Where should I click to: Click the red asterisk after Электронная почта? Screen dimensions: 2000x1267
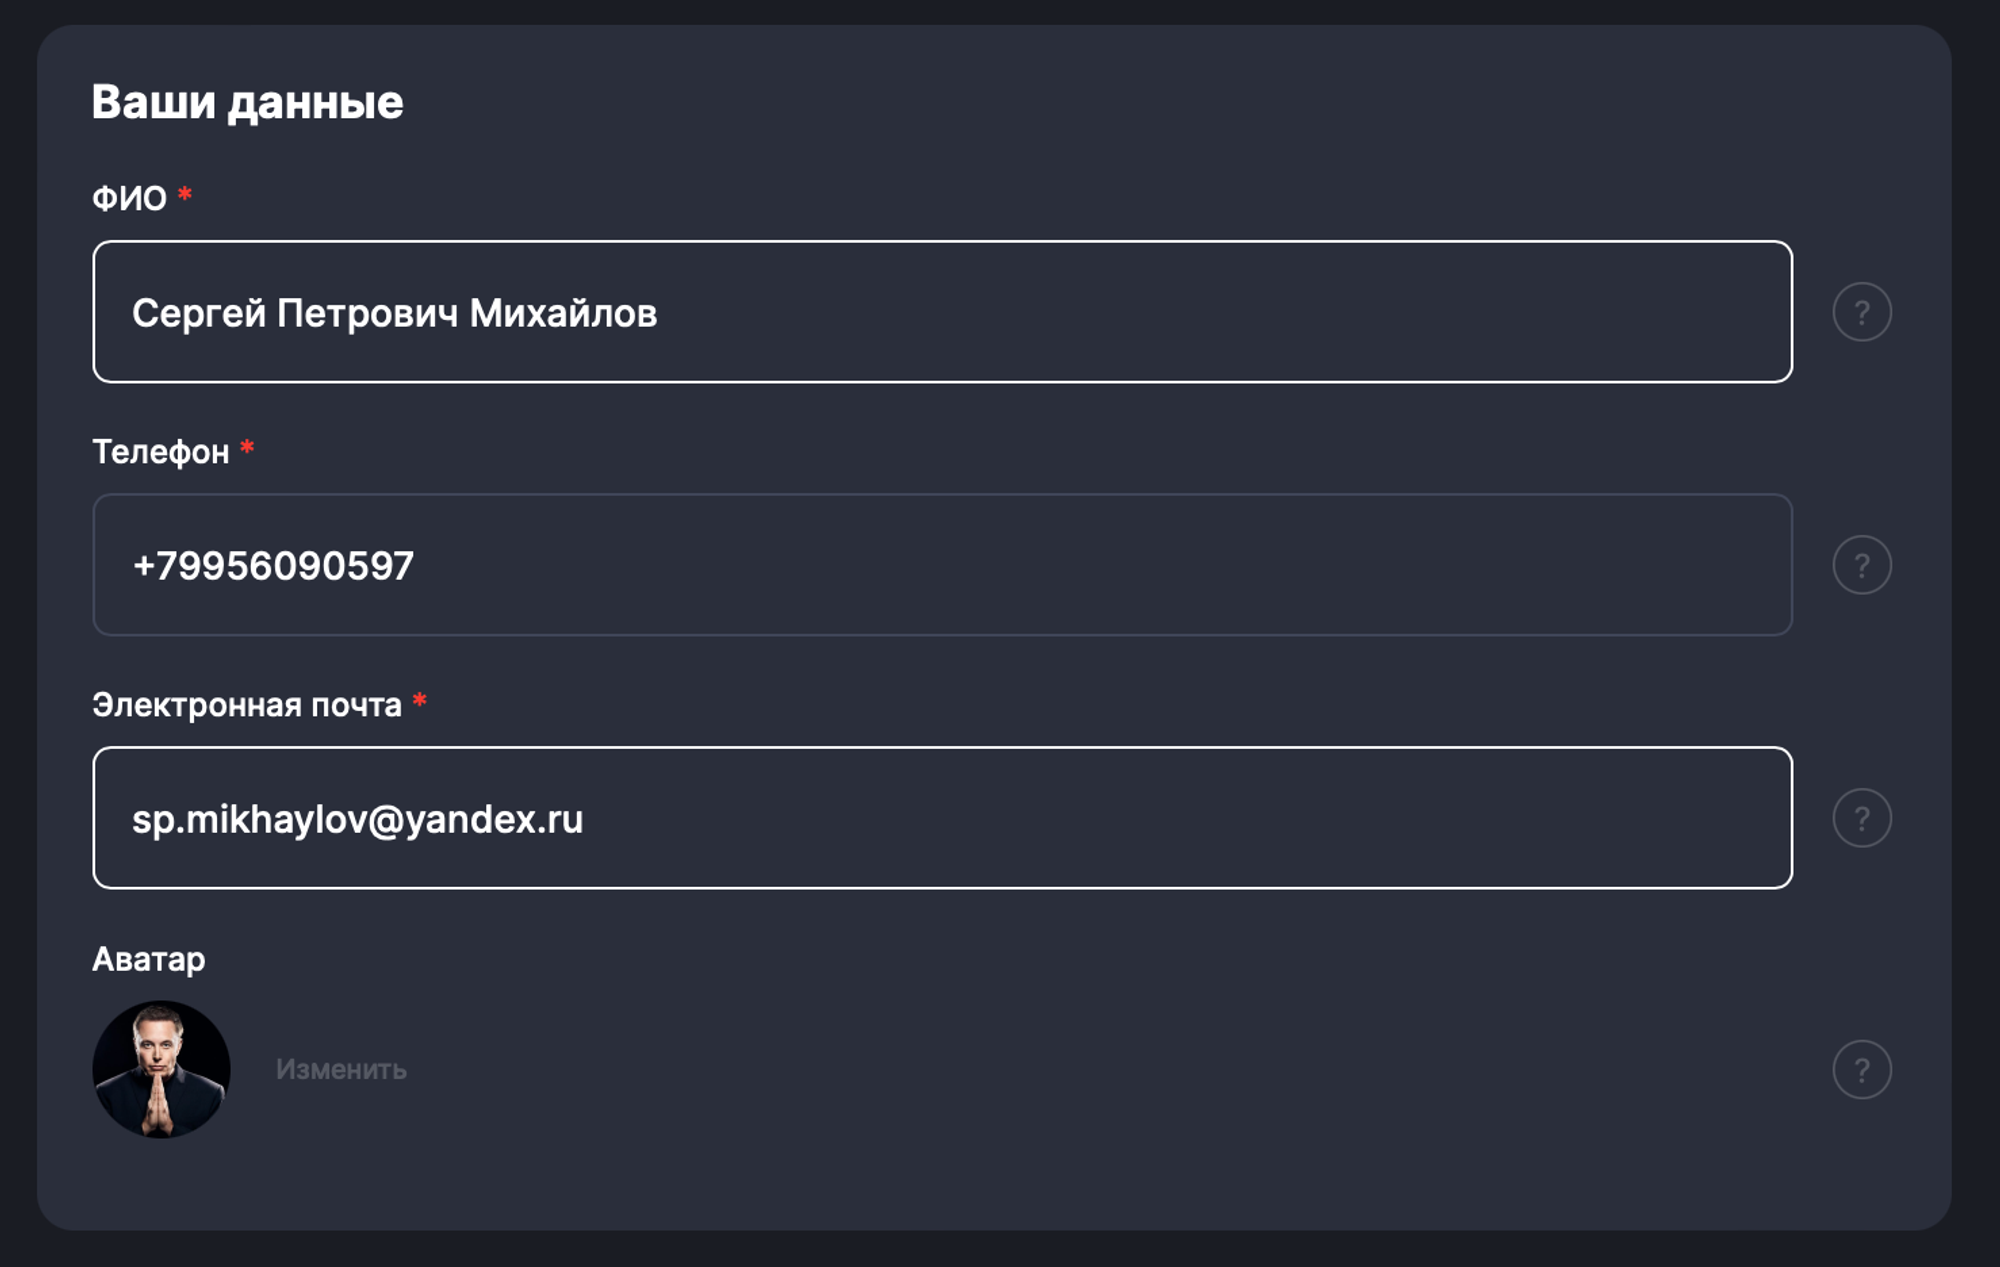[x=420, y=700]
